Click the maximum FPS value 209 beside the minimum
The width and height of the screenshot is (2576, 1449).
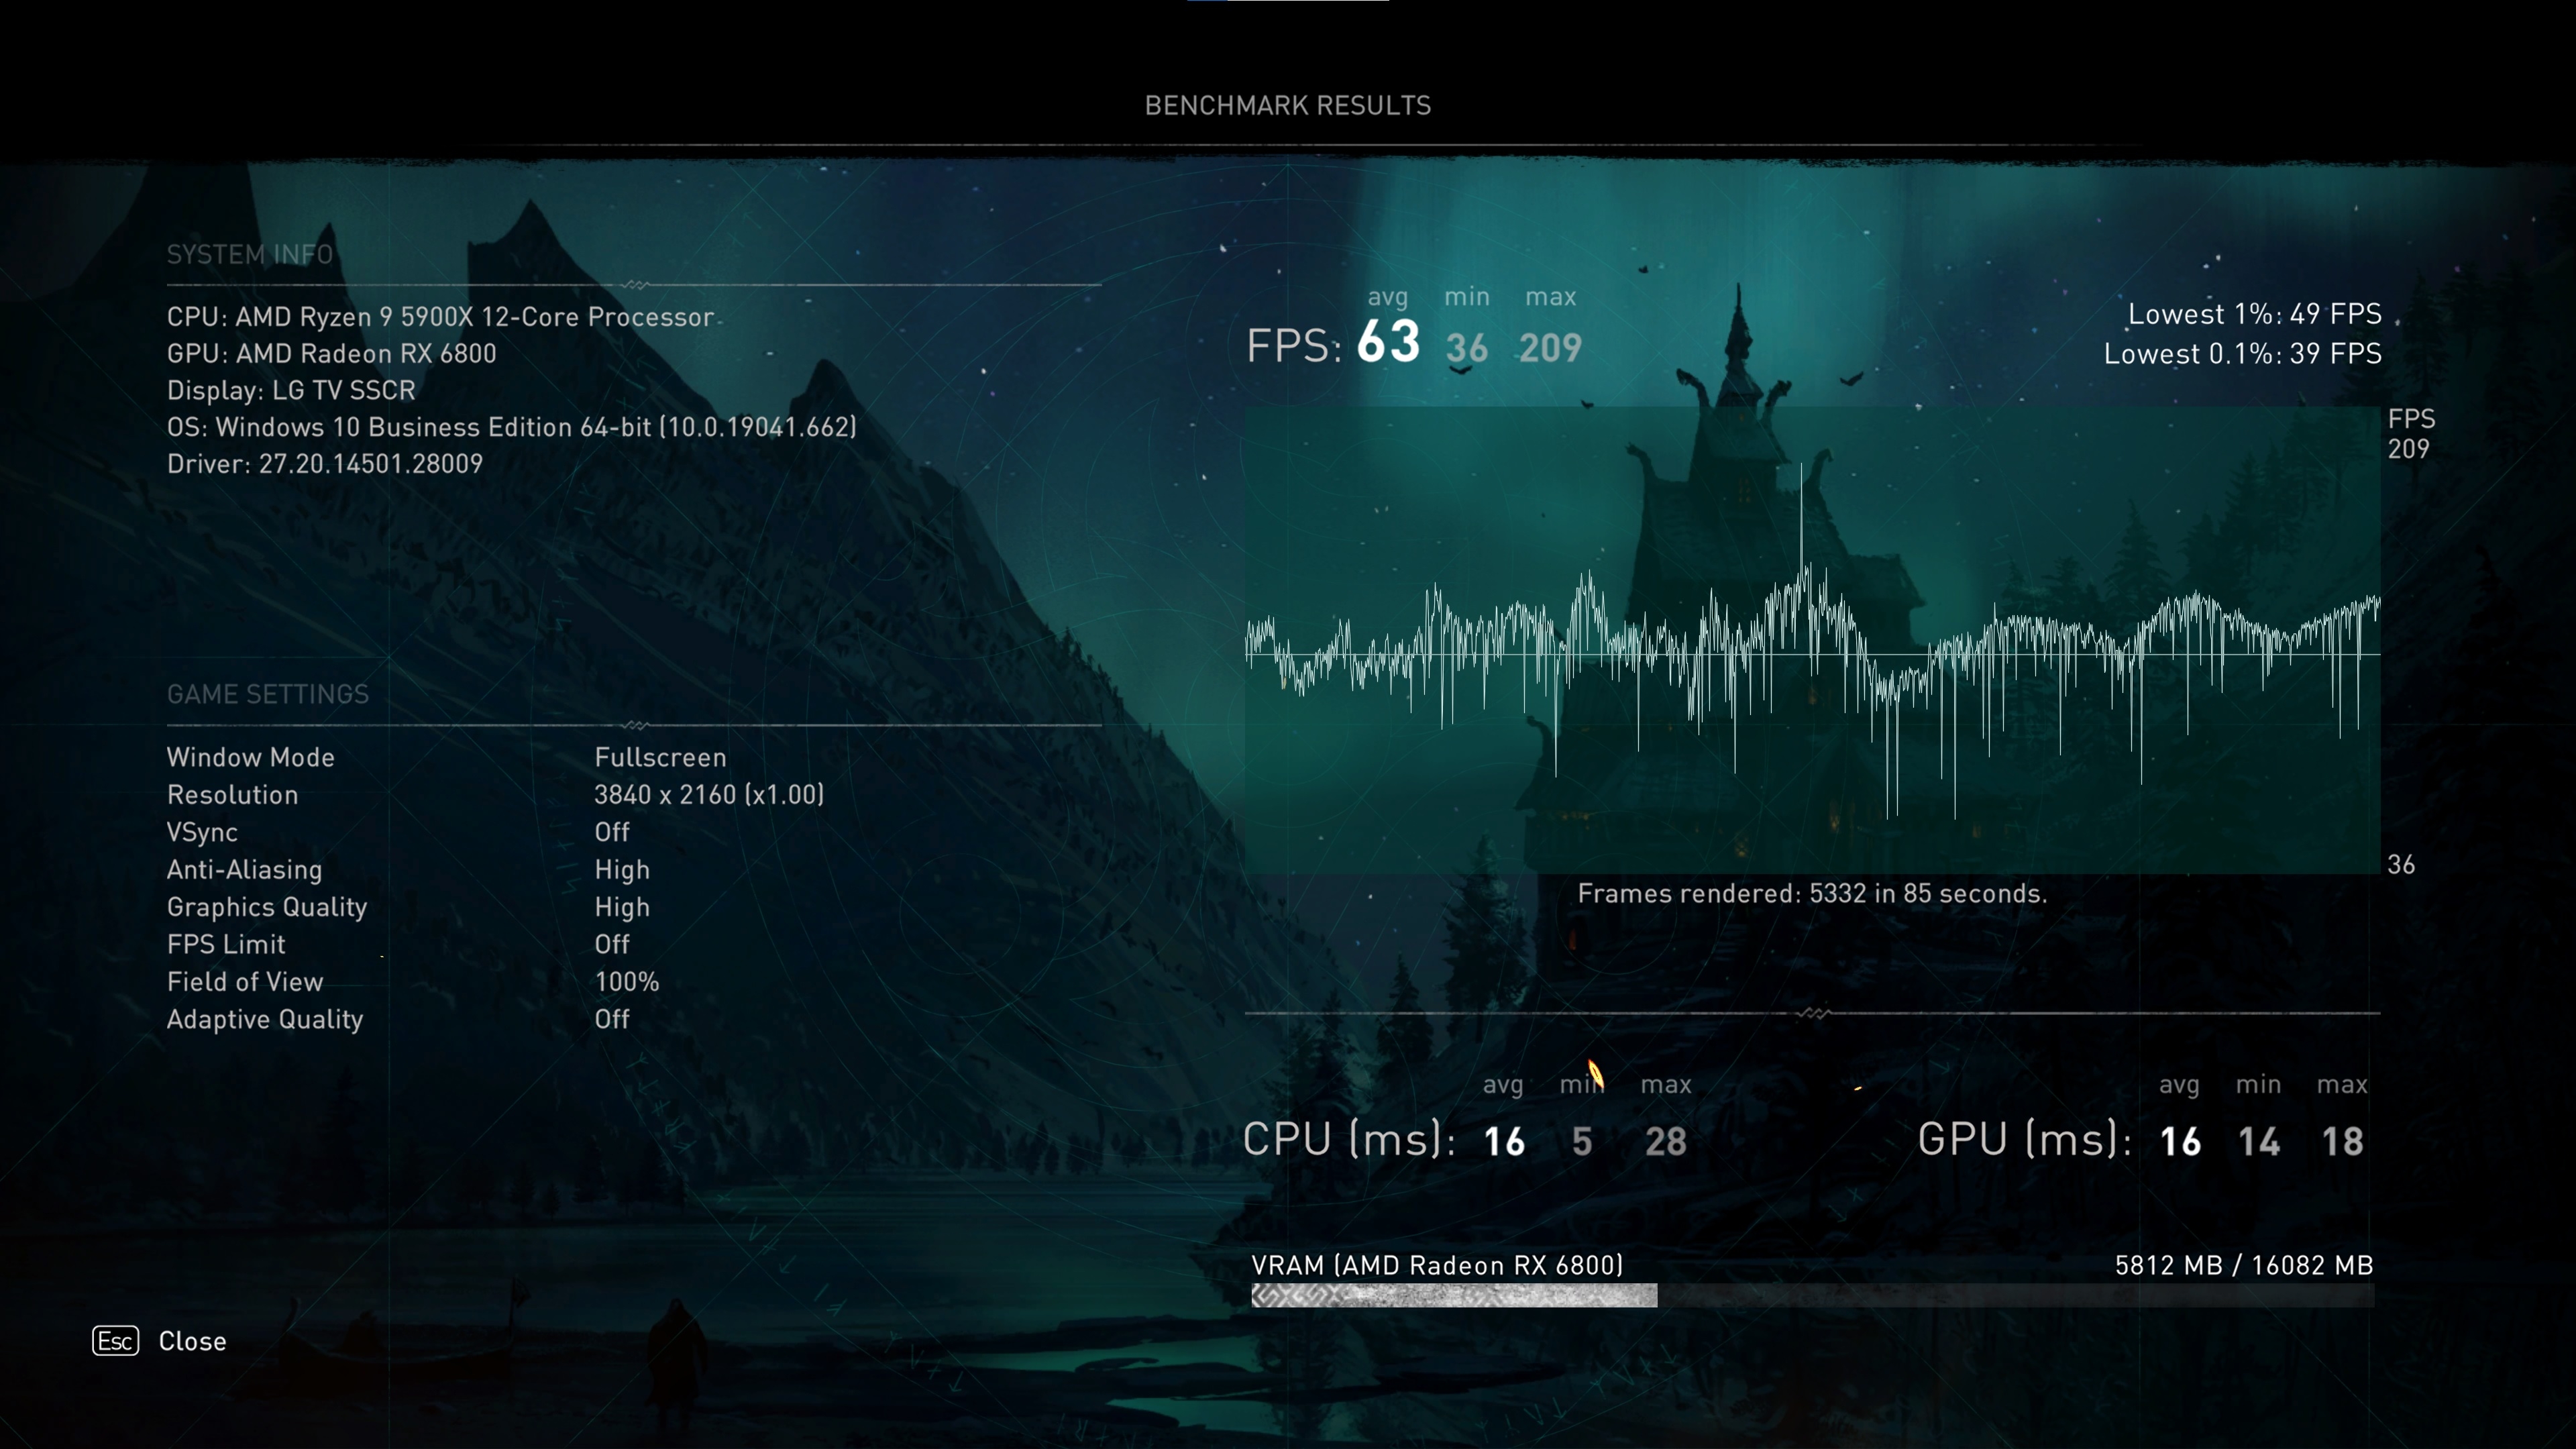coord(1550,348)
